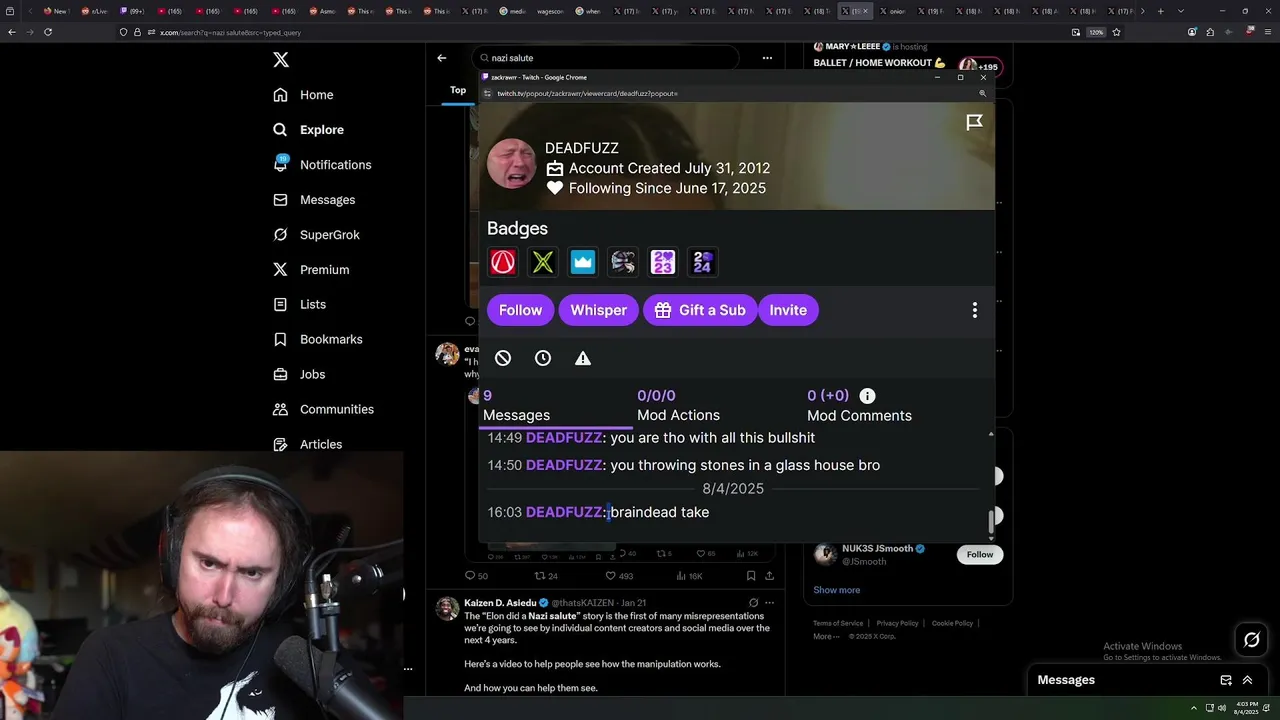Click the Twitch popout zoom magnifier icon
This screenshot has width=1280, height=720.
[982, 93]
